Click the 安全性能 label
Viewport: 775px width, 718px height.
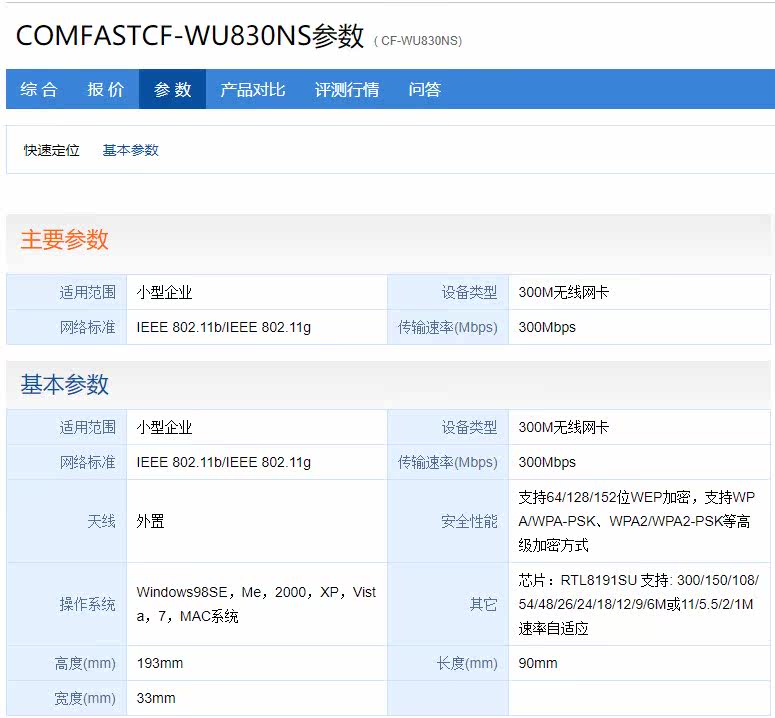(x=469, y=521)
